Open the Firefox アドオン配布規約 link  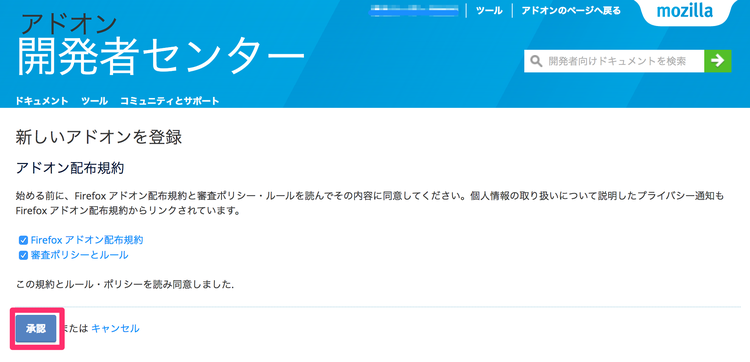coord(87,240)
